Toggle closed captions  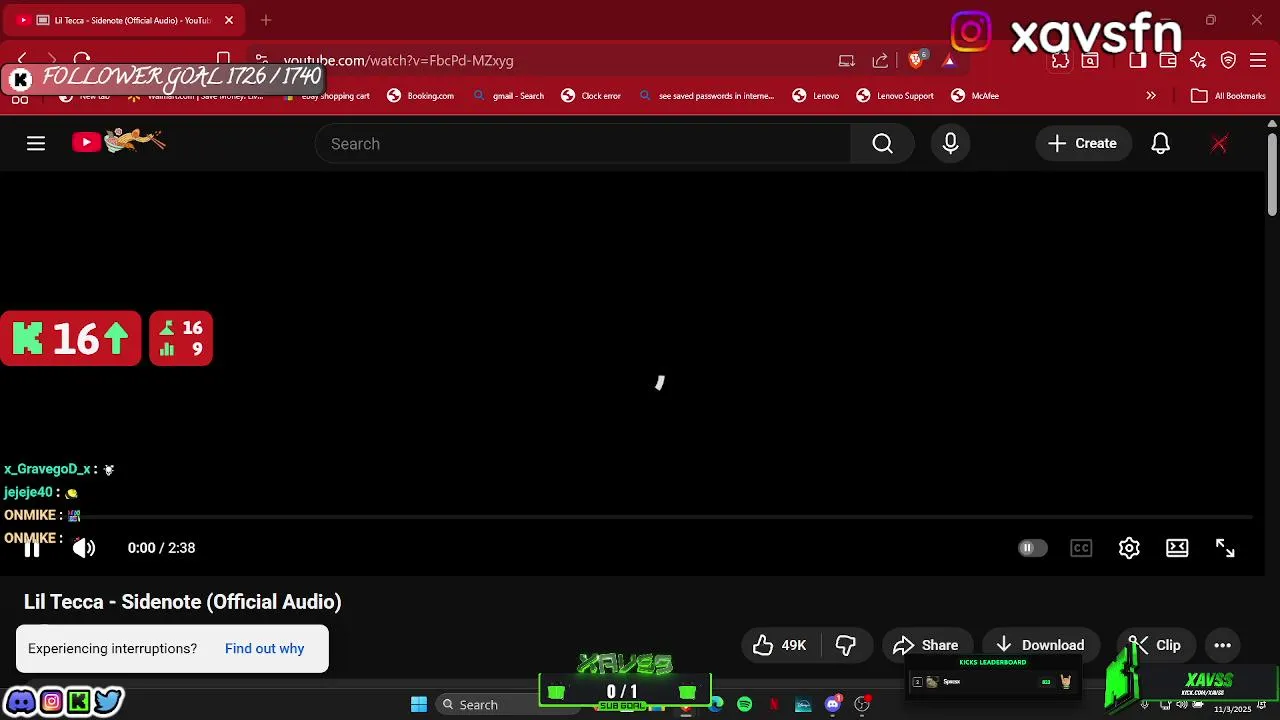1081,548
